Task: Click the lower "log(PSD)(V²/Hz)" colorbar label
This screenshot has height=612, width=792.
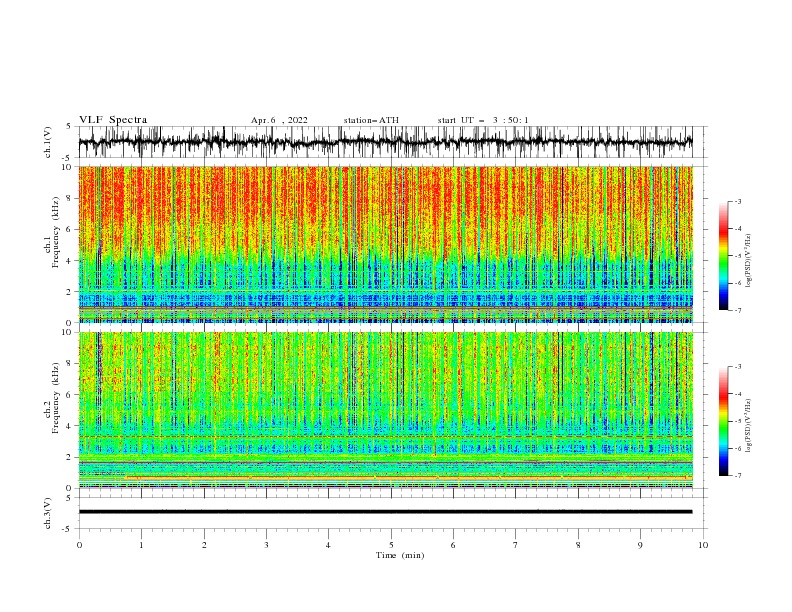Action: pyautogui.click(x=748, y=426)
